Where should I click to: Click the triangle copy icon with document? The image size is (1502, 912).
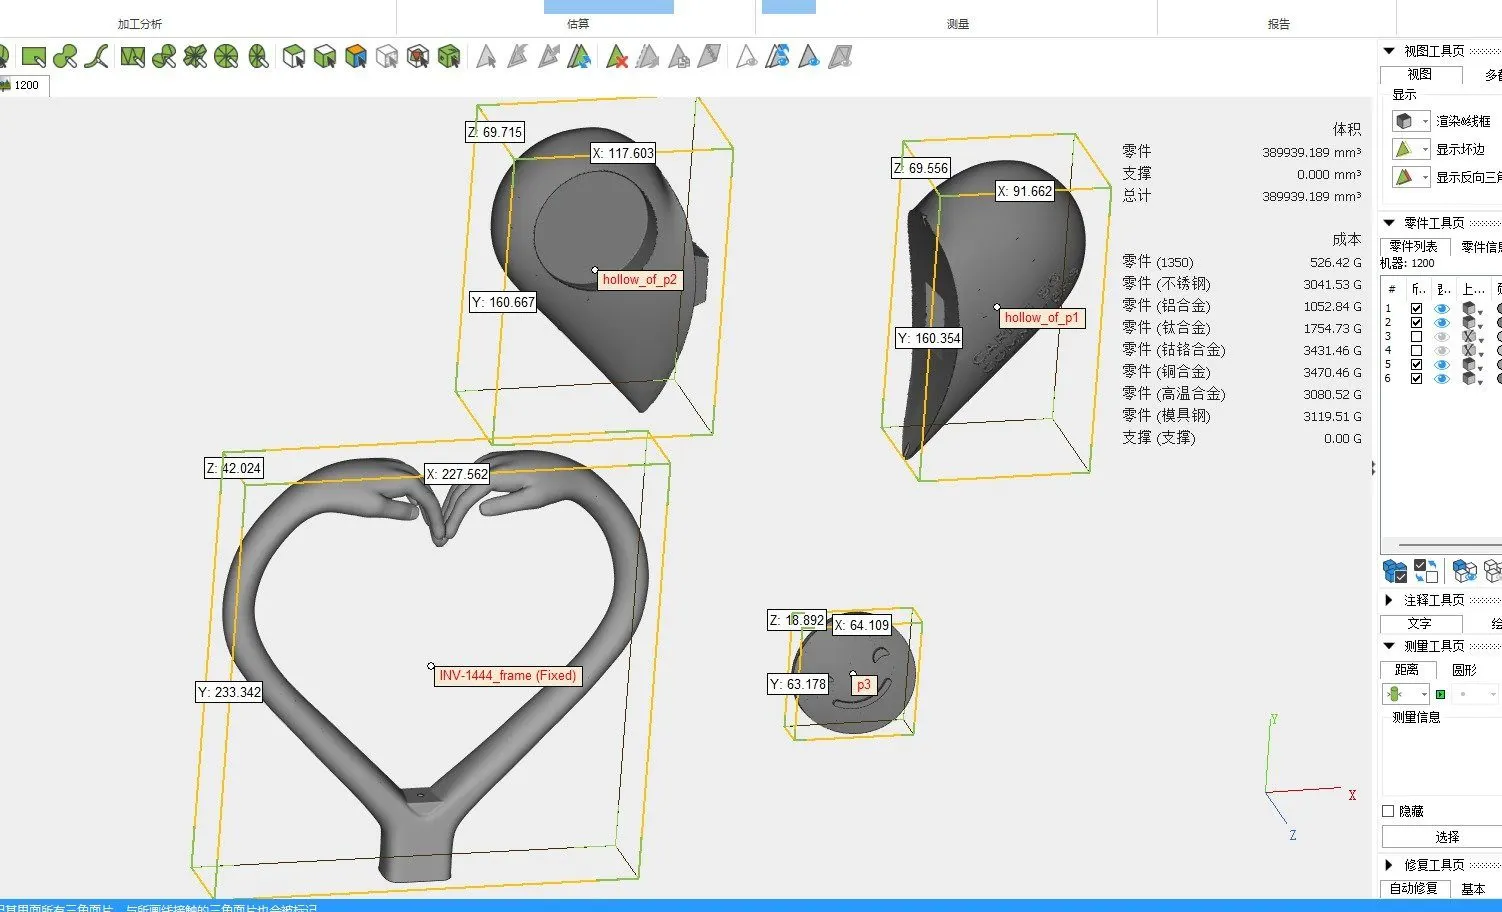679,57
